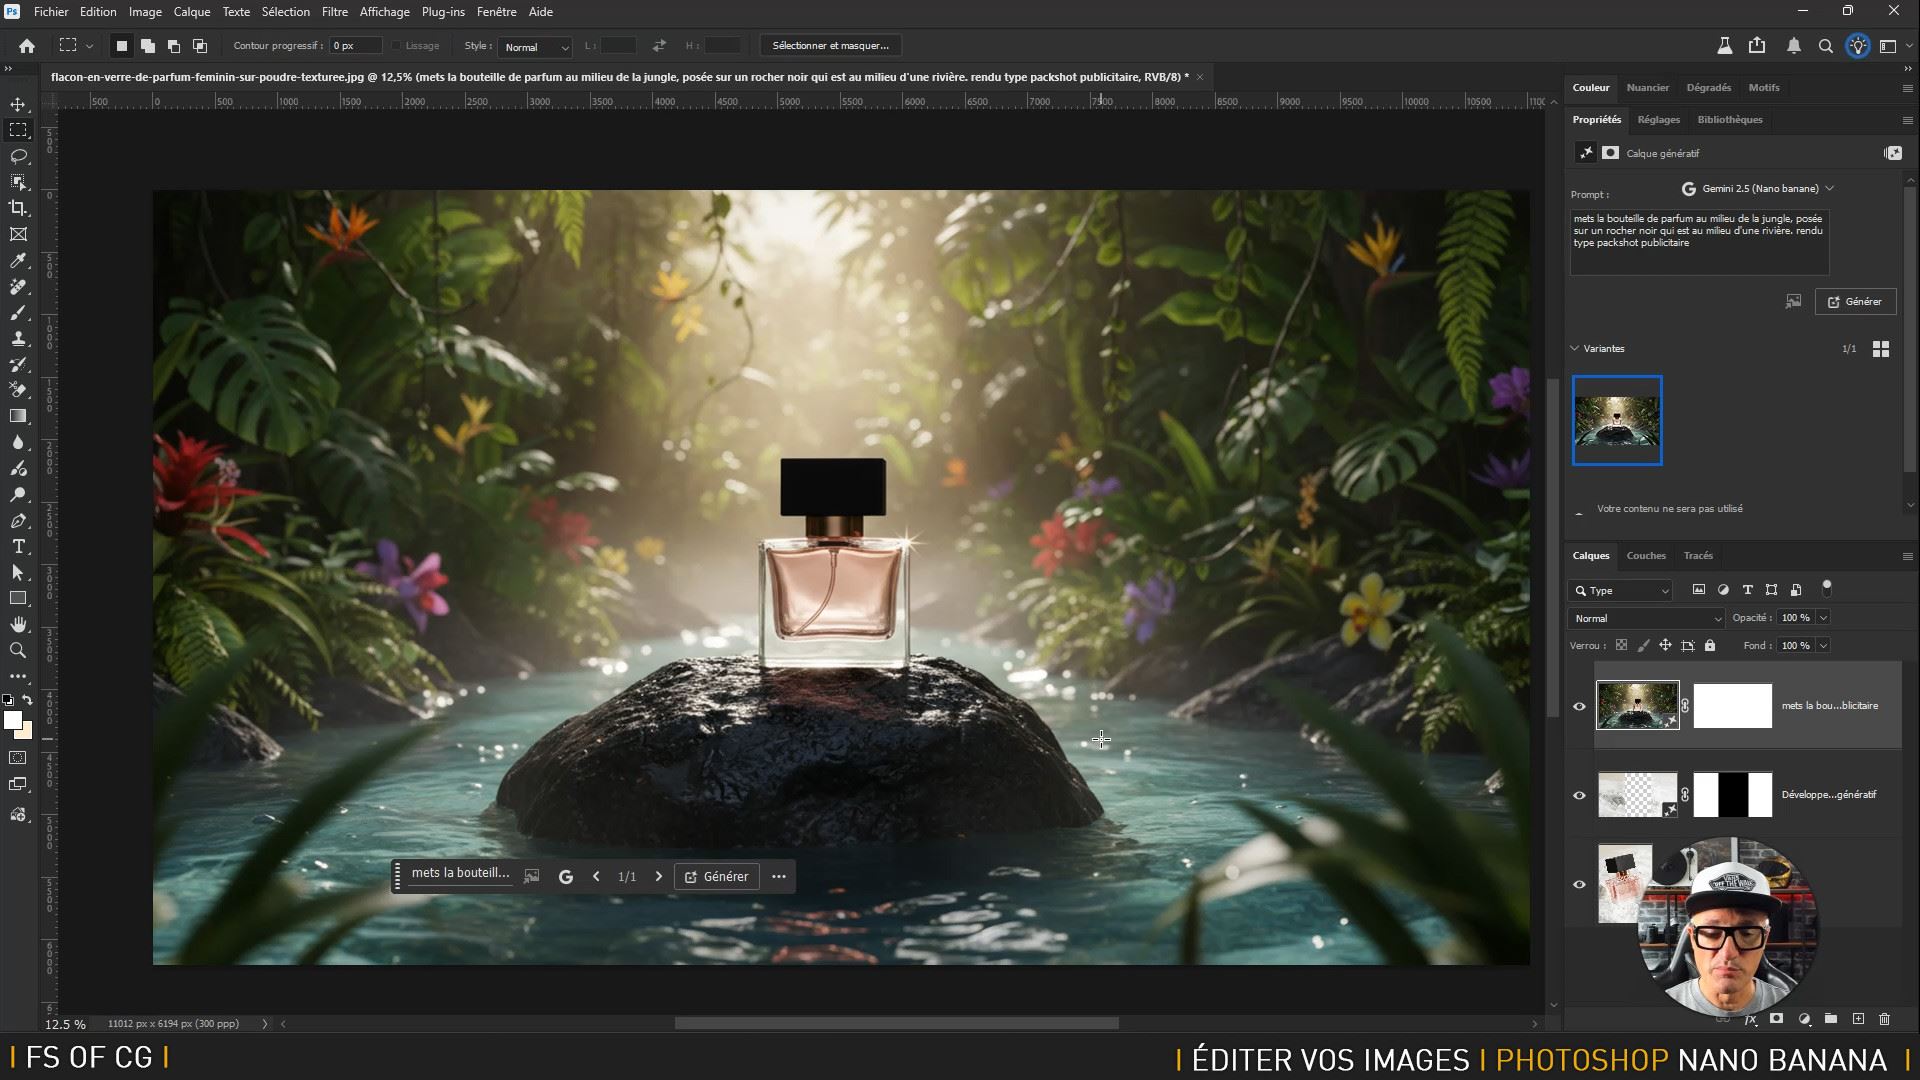
Task: Select the Zoom tool
Action: click(x=18, y=650)
